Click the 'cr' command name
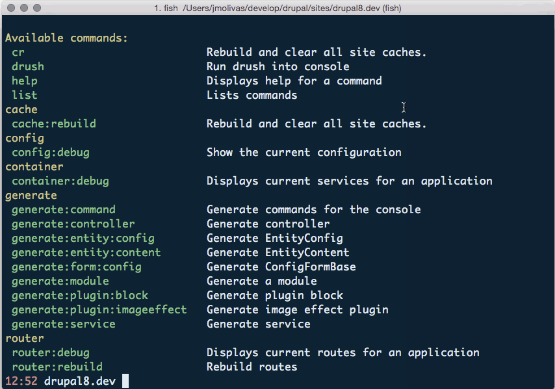This screenshot has width=555, height=389. [x=18, y=52]
